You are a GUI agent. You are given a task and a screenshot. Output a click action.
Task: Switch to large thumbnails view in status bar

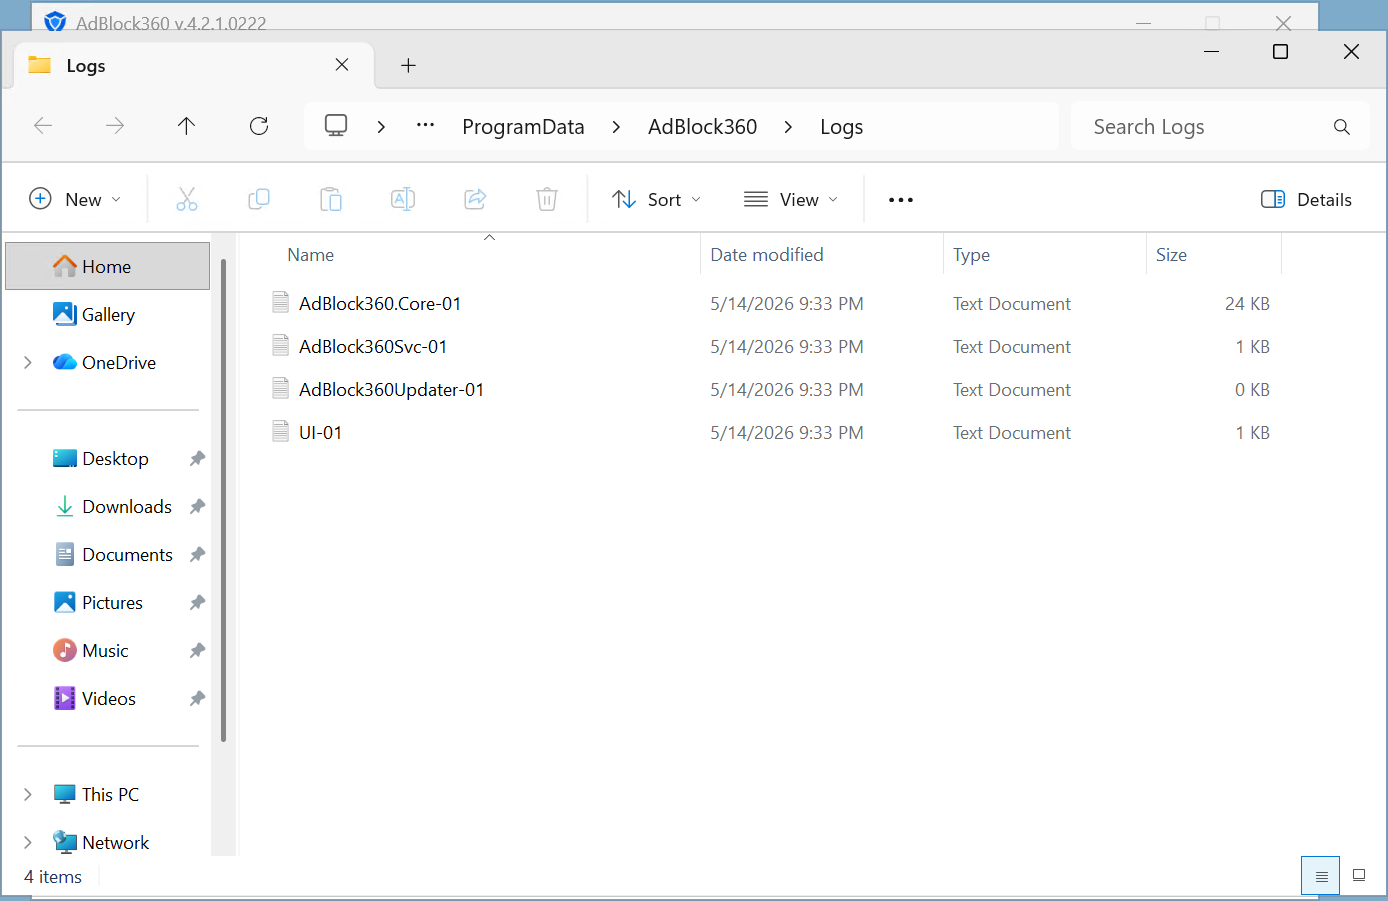tap(1359, 876)
